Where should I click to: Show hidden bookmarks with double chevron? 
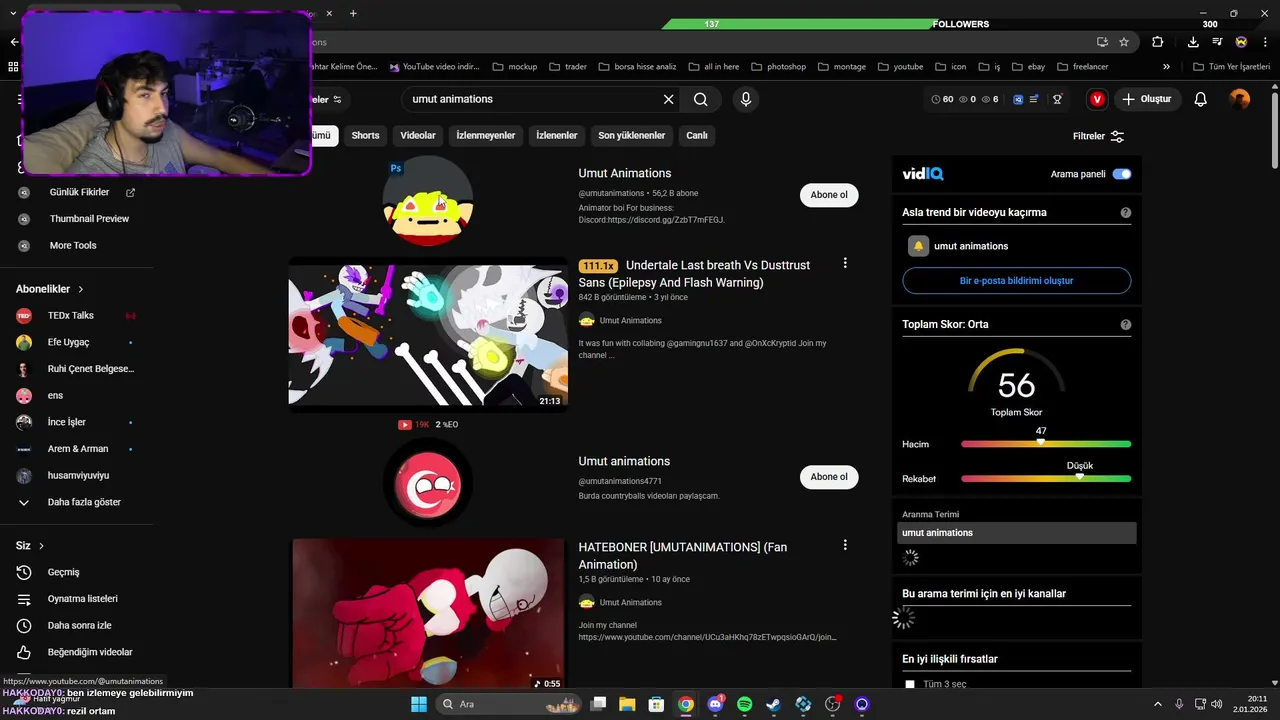1166,67
